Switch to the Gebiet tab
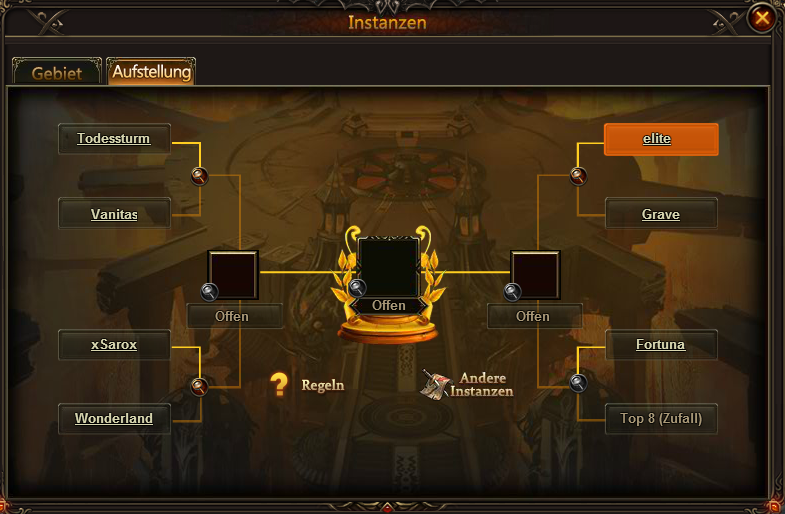Viewport: 785px width, 514px height. (x=57, y=72)
